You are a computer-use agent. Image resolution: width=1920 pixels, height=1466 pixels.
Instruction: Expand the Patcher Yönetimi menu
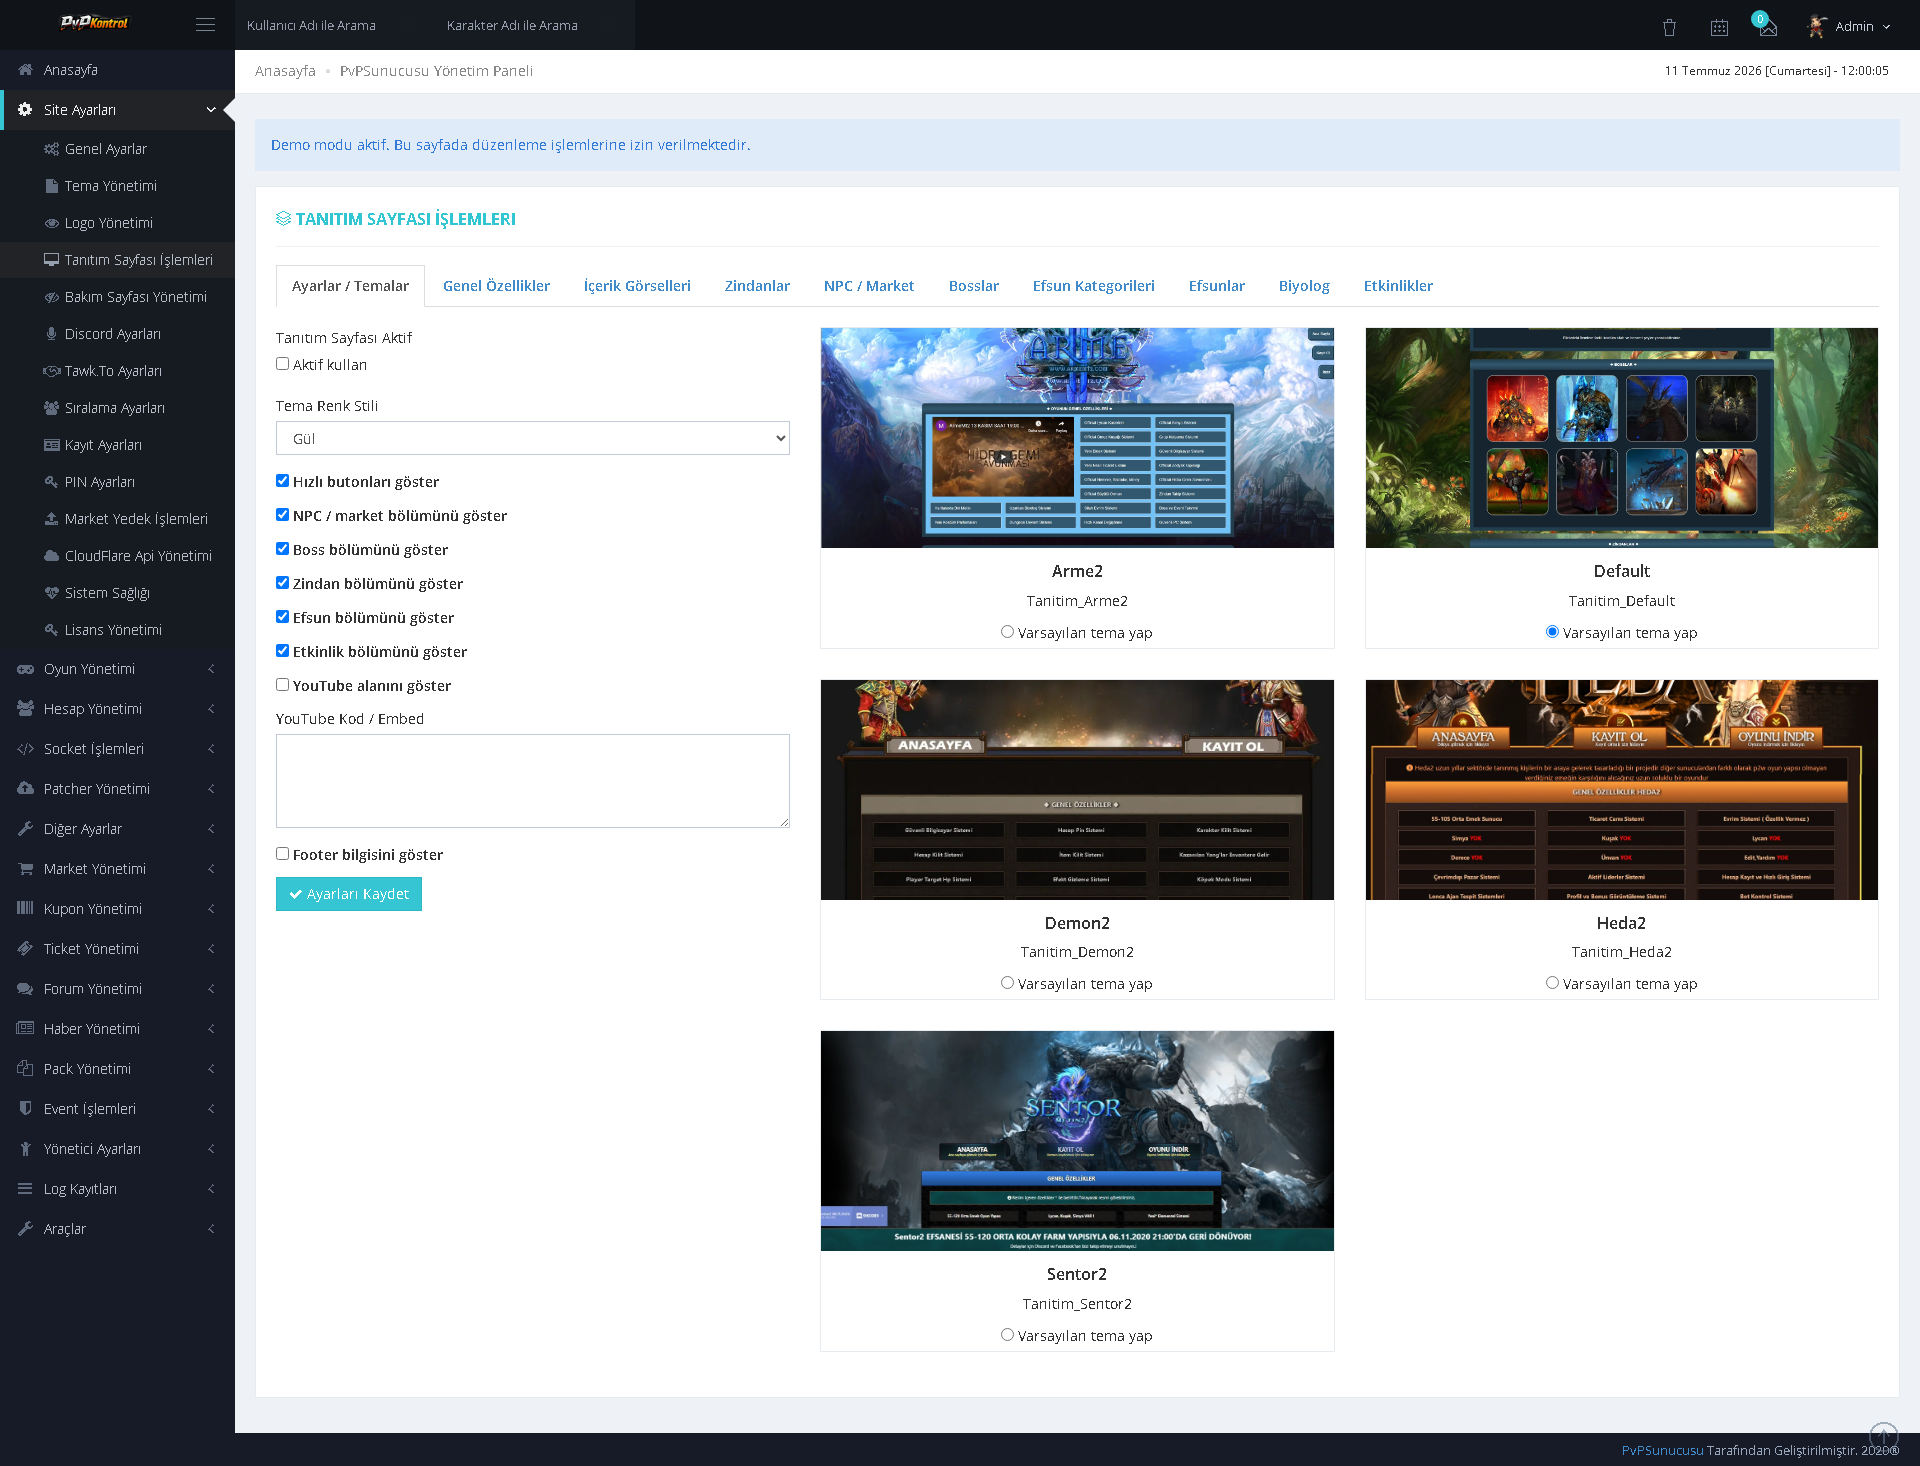[x=118, y=789]
